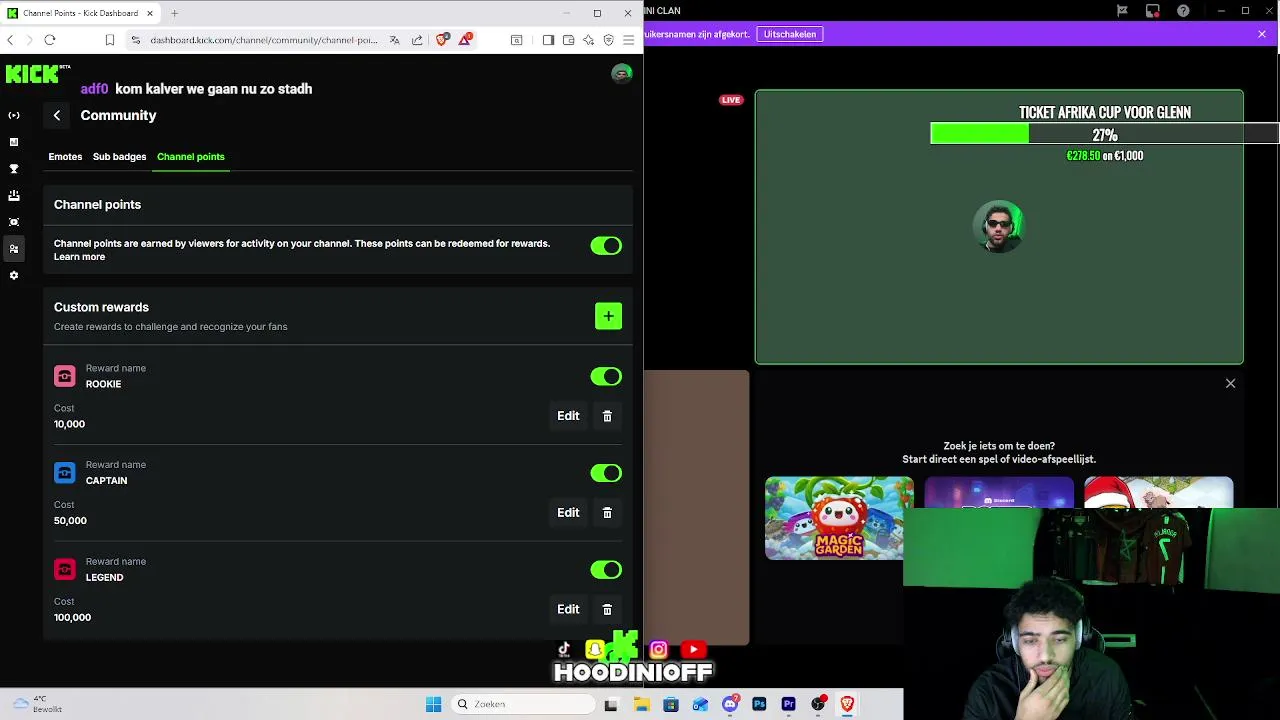Click the flag icon in Discord title bar
The width and height of the screenshot is (1280, 720).
(1122, 11)
